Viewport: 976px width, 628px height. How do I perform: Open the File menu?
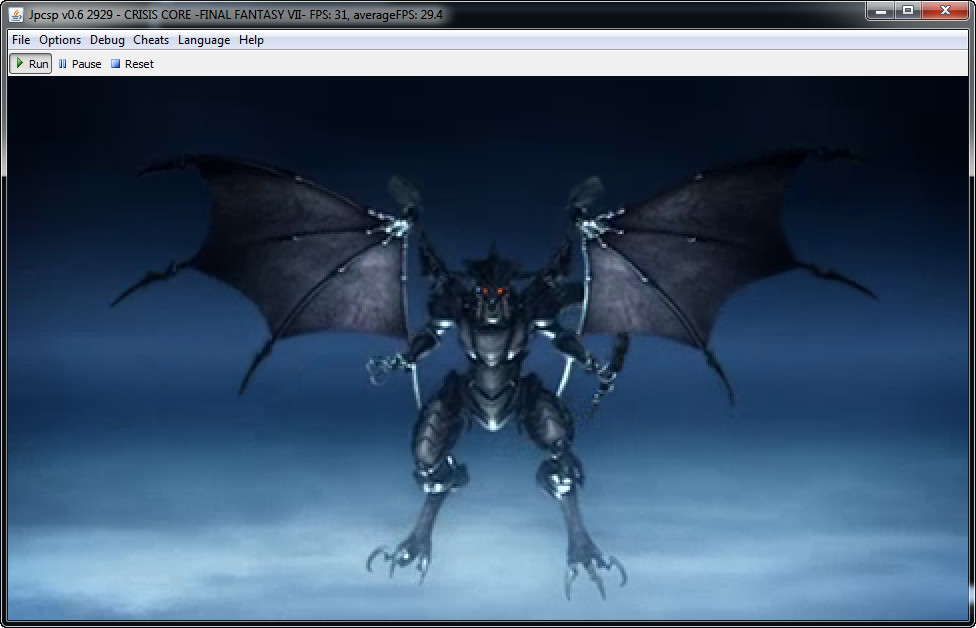(21, 40)
